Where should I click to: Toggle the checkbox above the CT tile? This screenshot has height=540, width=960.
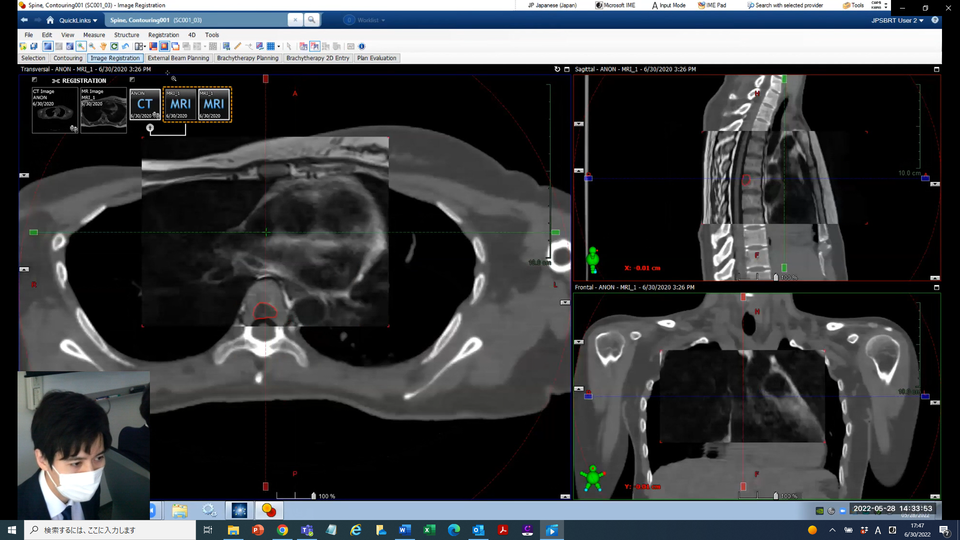coord(132,80)
